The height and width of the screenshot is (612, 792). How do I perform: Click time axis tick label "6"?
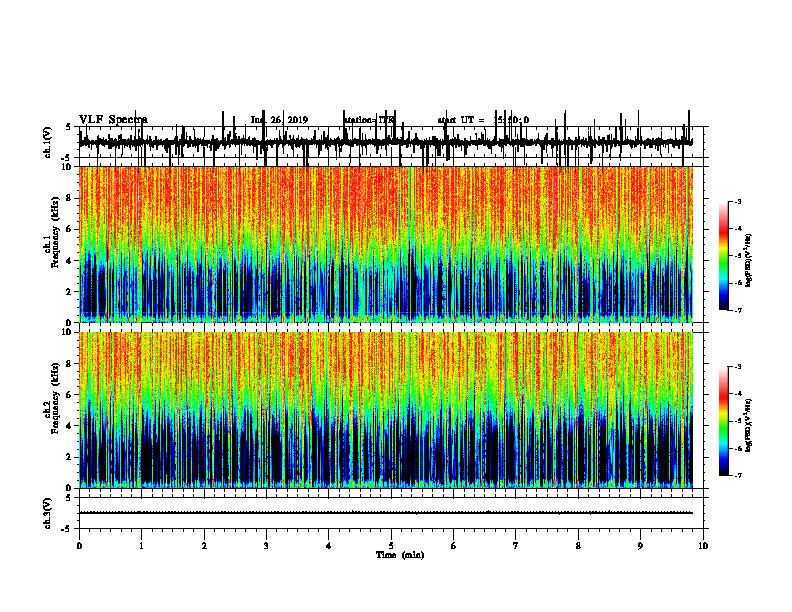pyautogui.click(x=454, y=546)
